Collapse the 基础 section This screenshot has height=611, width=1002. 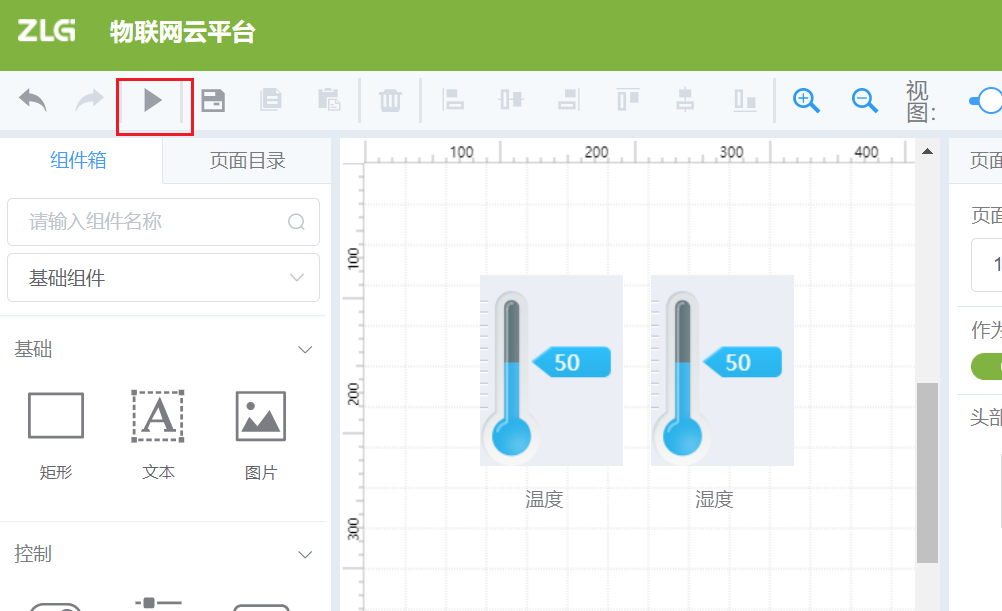[x=305, y=349]
